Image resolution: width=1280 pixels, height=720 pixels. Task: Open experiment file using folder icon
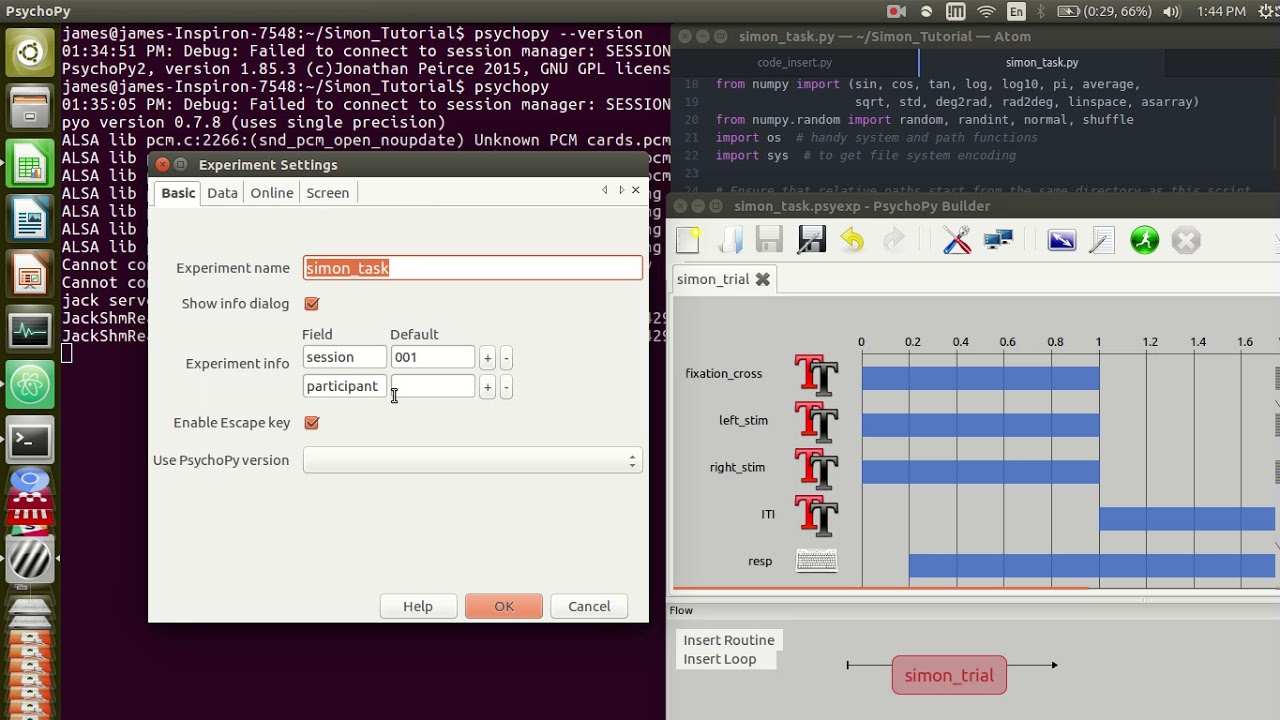[731, 240]
